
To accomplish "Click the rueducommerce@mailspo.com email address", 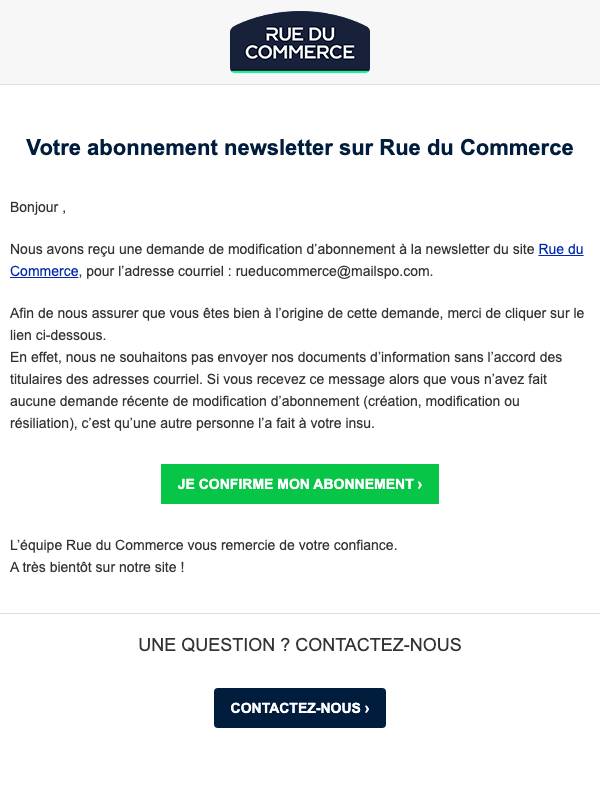I will (x=333, y=271).
